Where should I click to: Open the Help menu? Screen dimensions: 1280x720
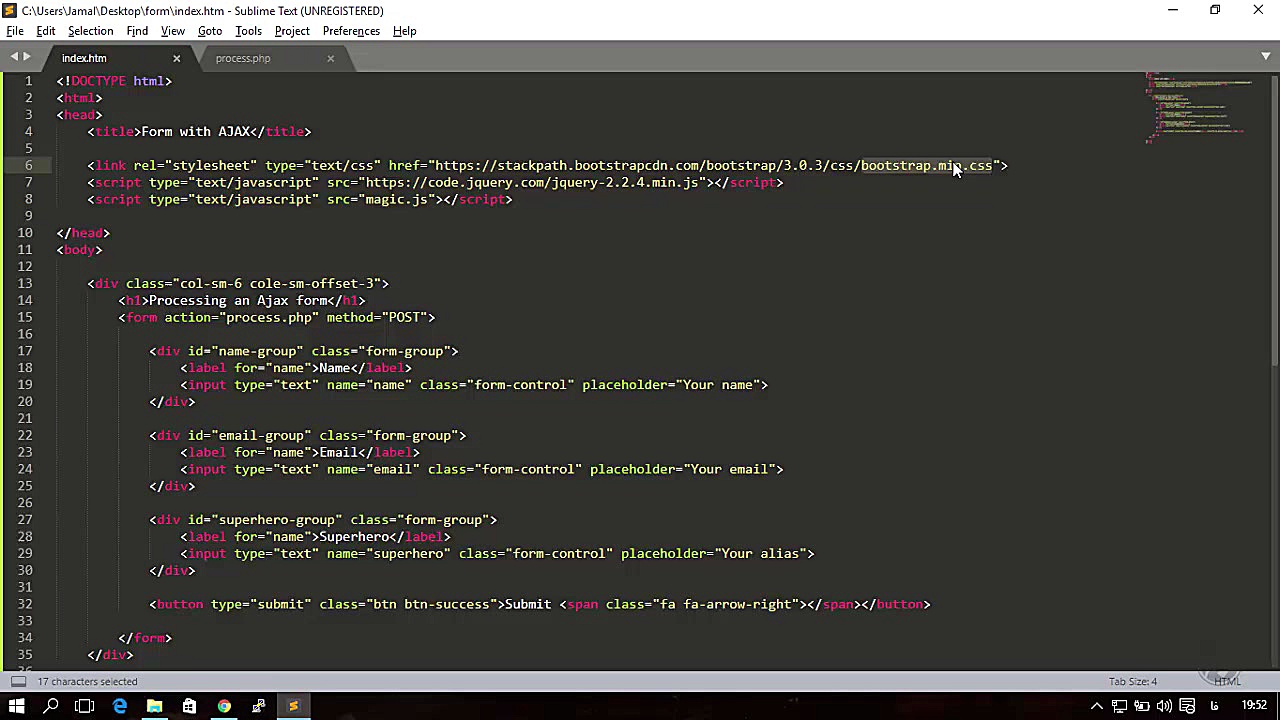[x=404, y=31]
